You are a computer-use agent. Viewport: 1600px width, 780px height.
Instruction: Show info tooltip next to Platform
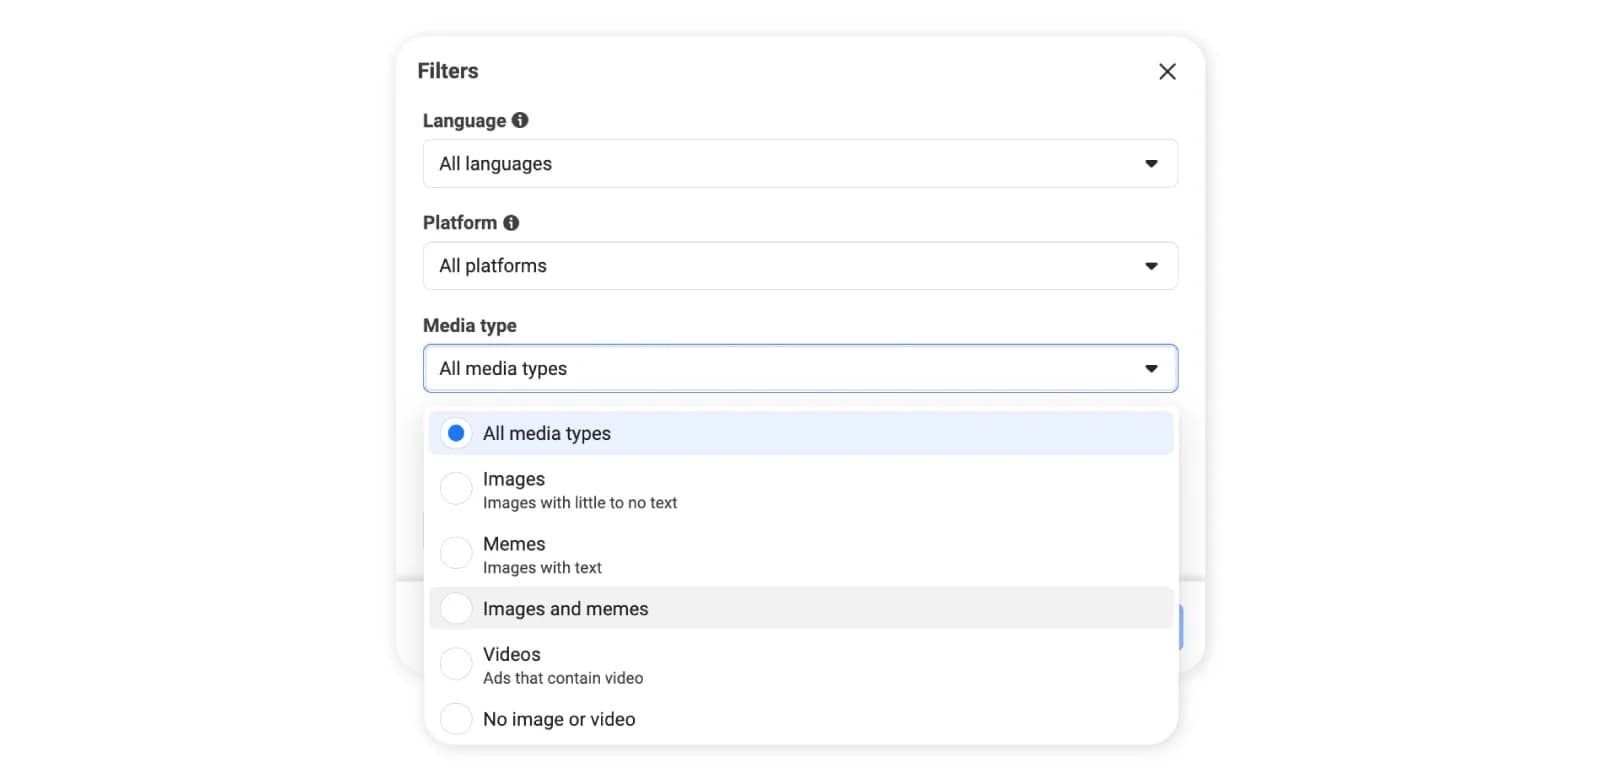pos(511,223)
